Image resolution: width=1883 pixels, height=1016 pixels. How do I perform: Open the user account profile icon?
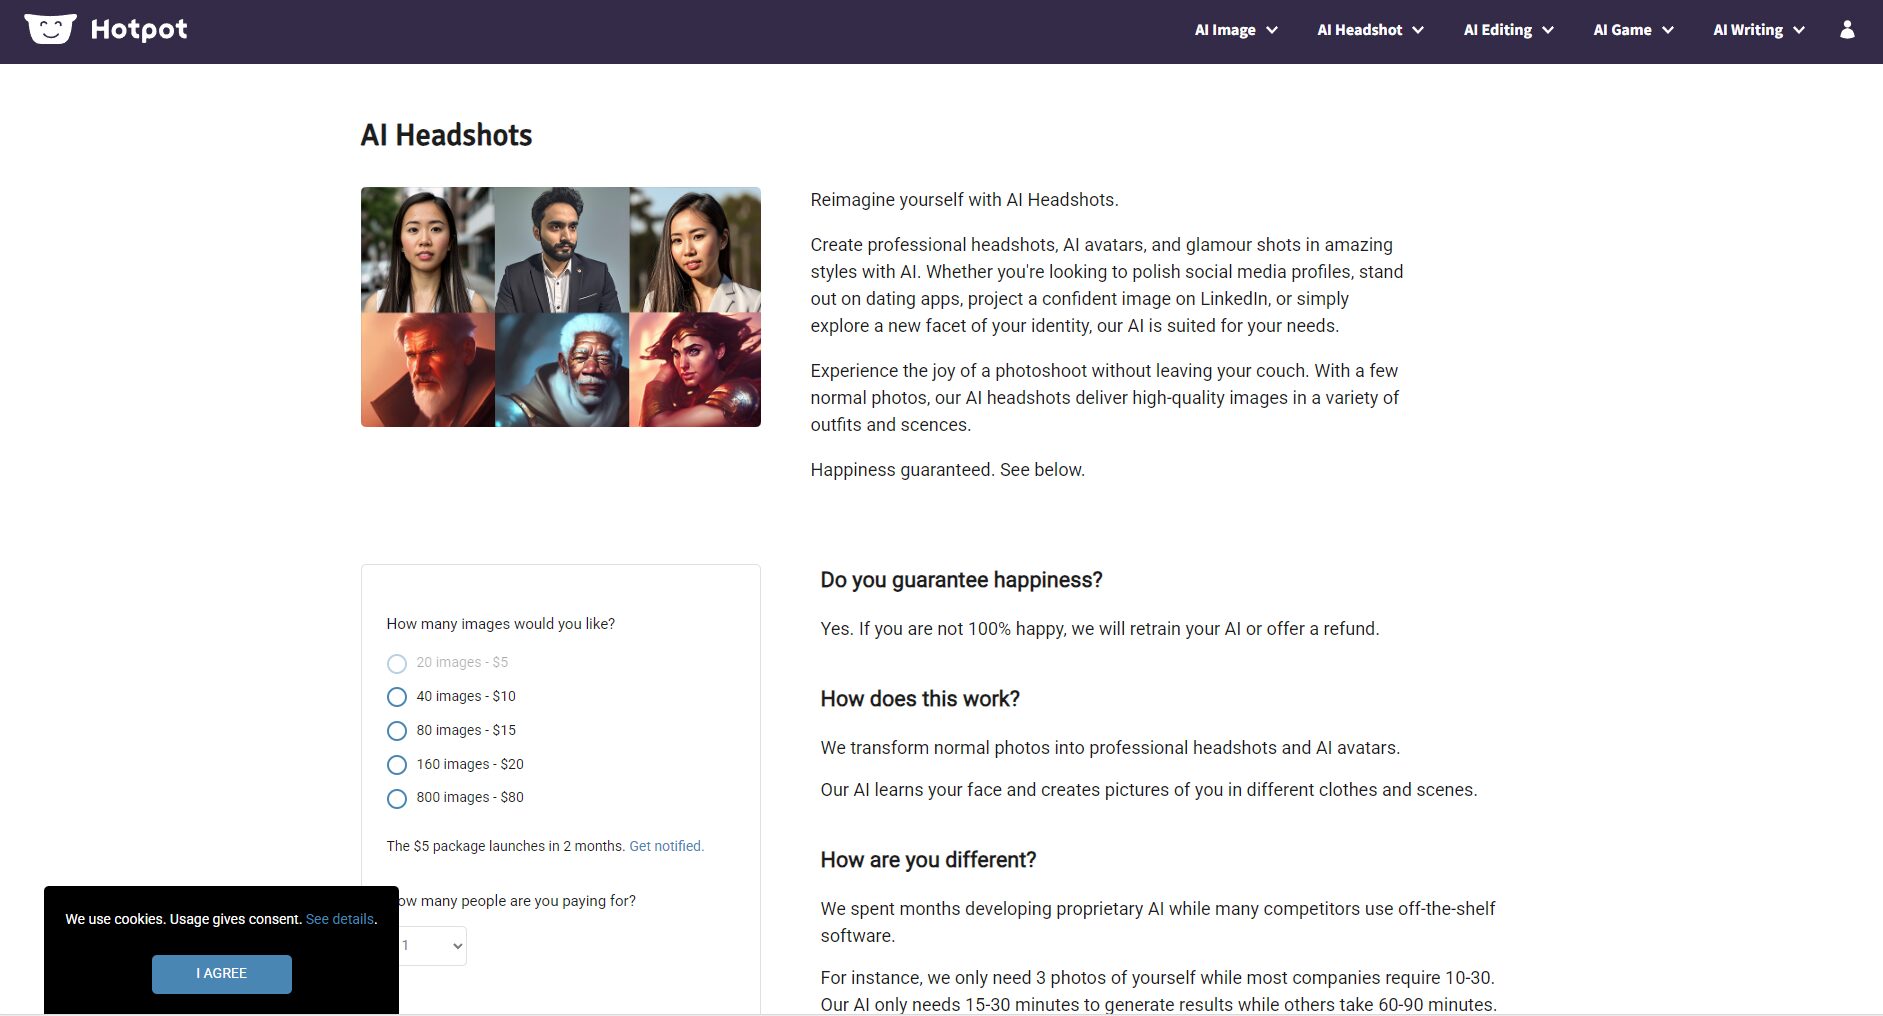click(1847, 30)
